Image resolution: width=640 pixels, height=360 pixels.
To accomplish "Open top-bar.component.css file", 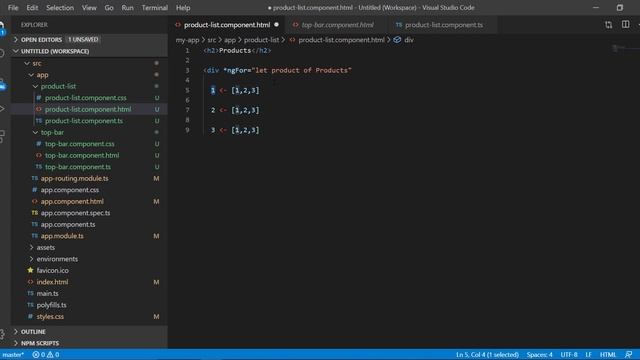I will point(80,144).
